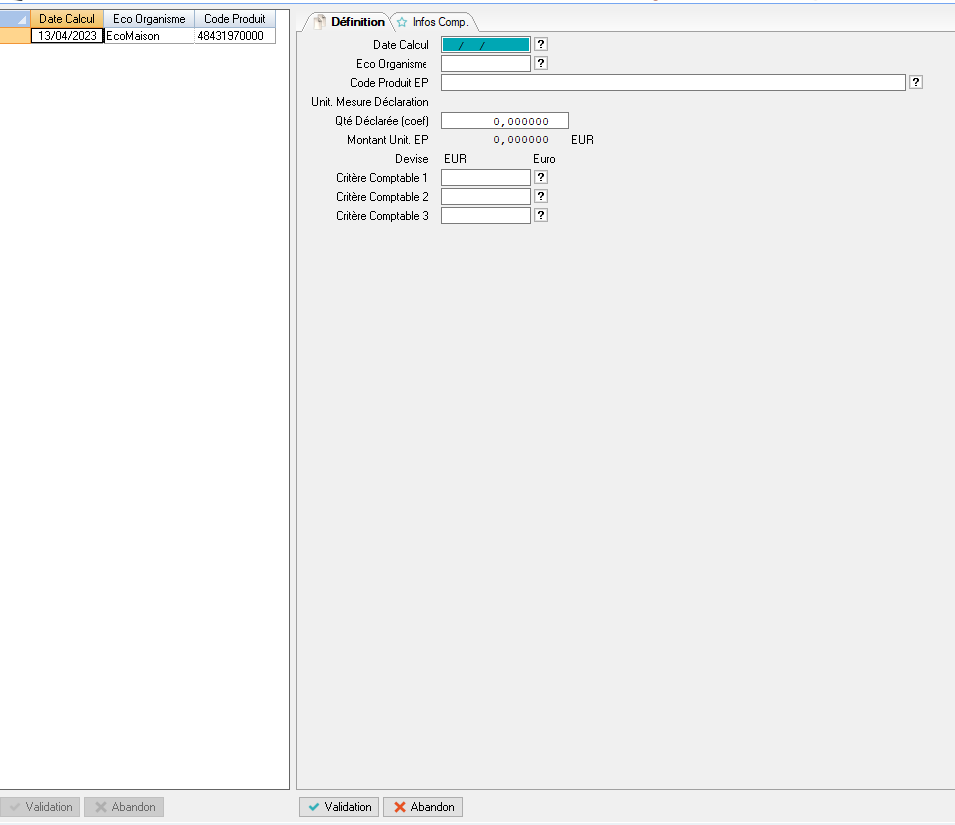
Task: Select the 13/04/2023 date cell
Action: pos(67,36)
